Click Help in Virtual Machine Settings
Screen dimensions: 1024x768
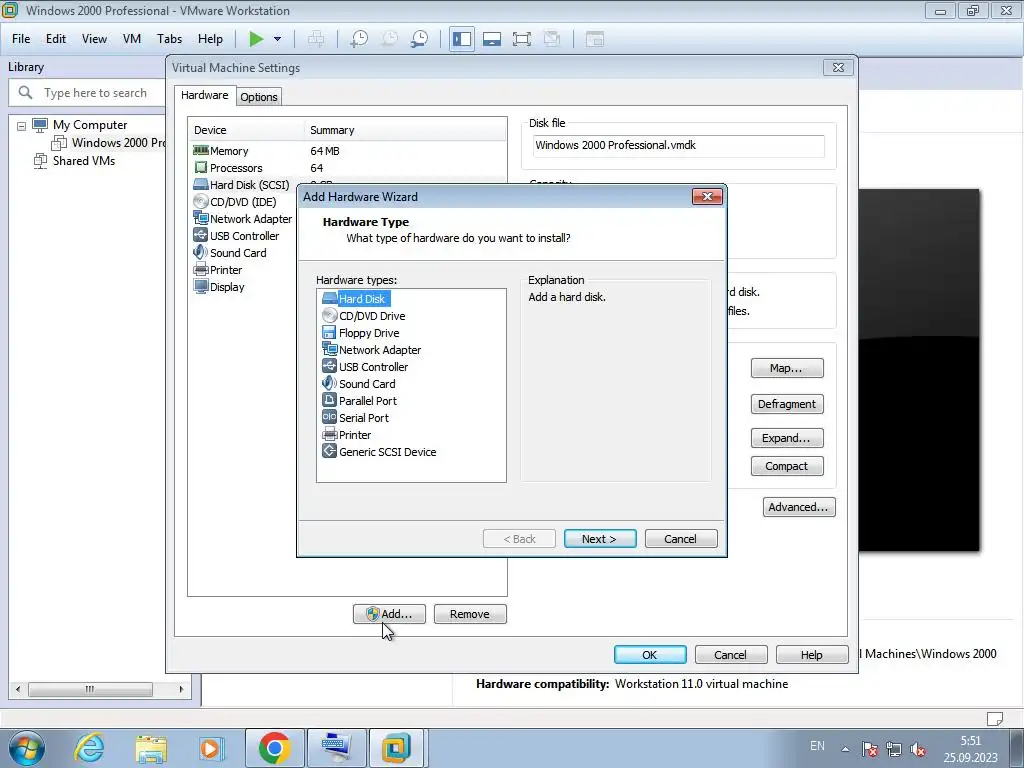[812, 654]
